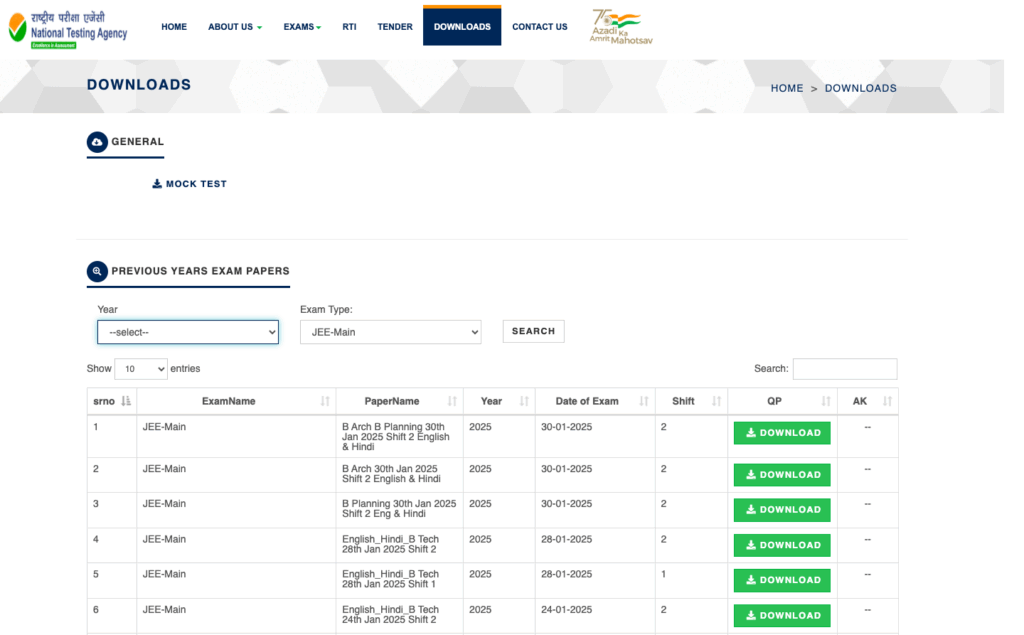Click the Previous Years Exam Papers magnifier icon

click(97, 271)
